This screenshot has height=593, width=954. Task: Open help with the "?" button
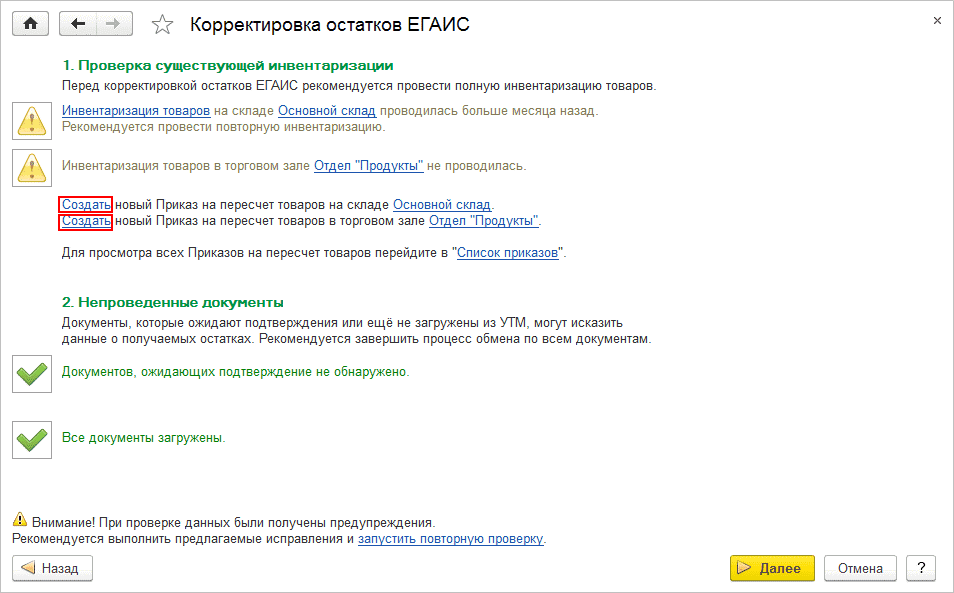(x=920, y=568)
